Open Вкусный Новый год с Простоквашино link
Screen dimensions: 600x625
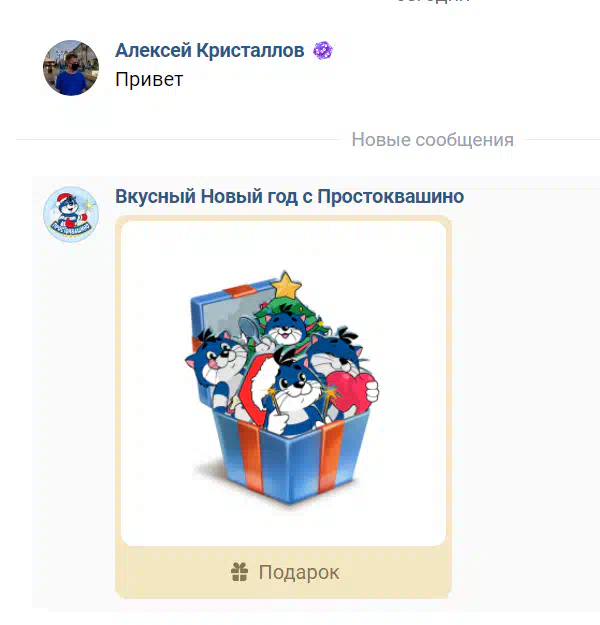(289, 197)
